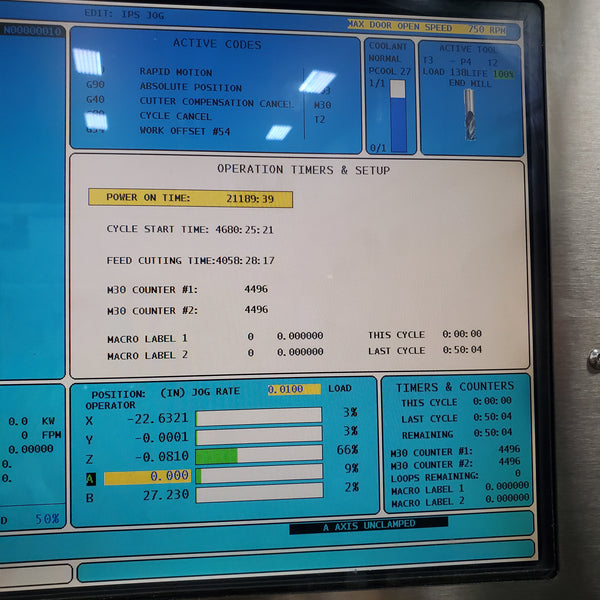Select MACRO LABEL 2 in Operation Timers

215,354
